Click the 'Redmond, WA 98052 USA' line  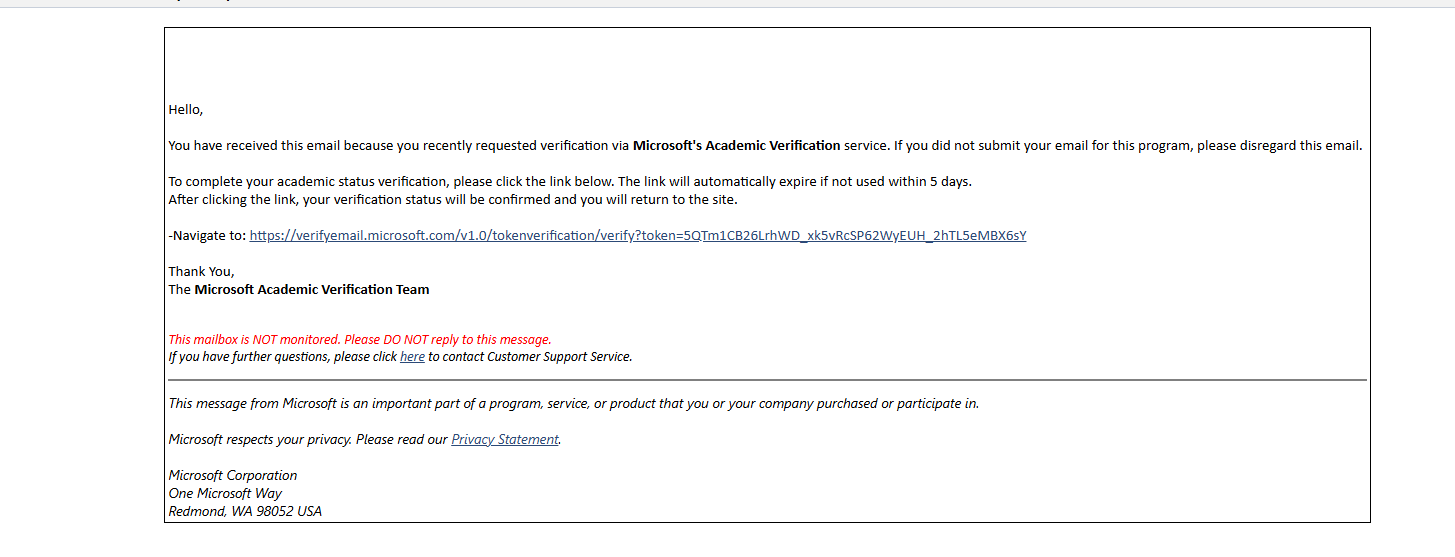245,512
